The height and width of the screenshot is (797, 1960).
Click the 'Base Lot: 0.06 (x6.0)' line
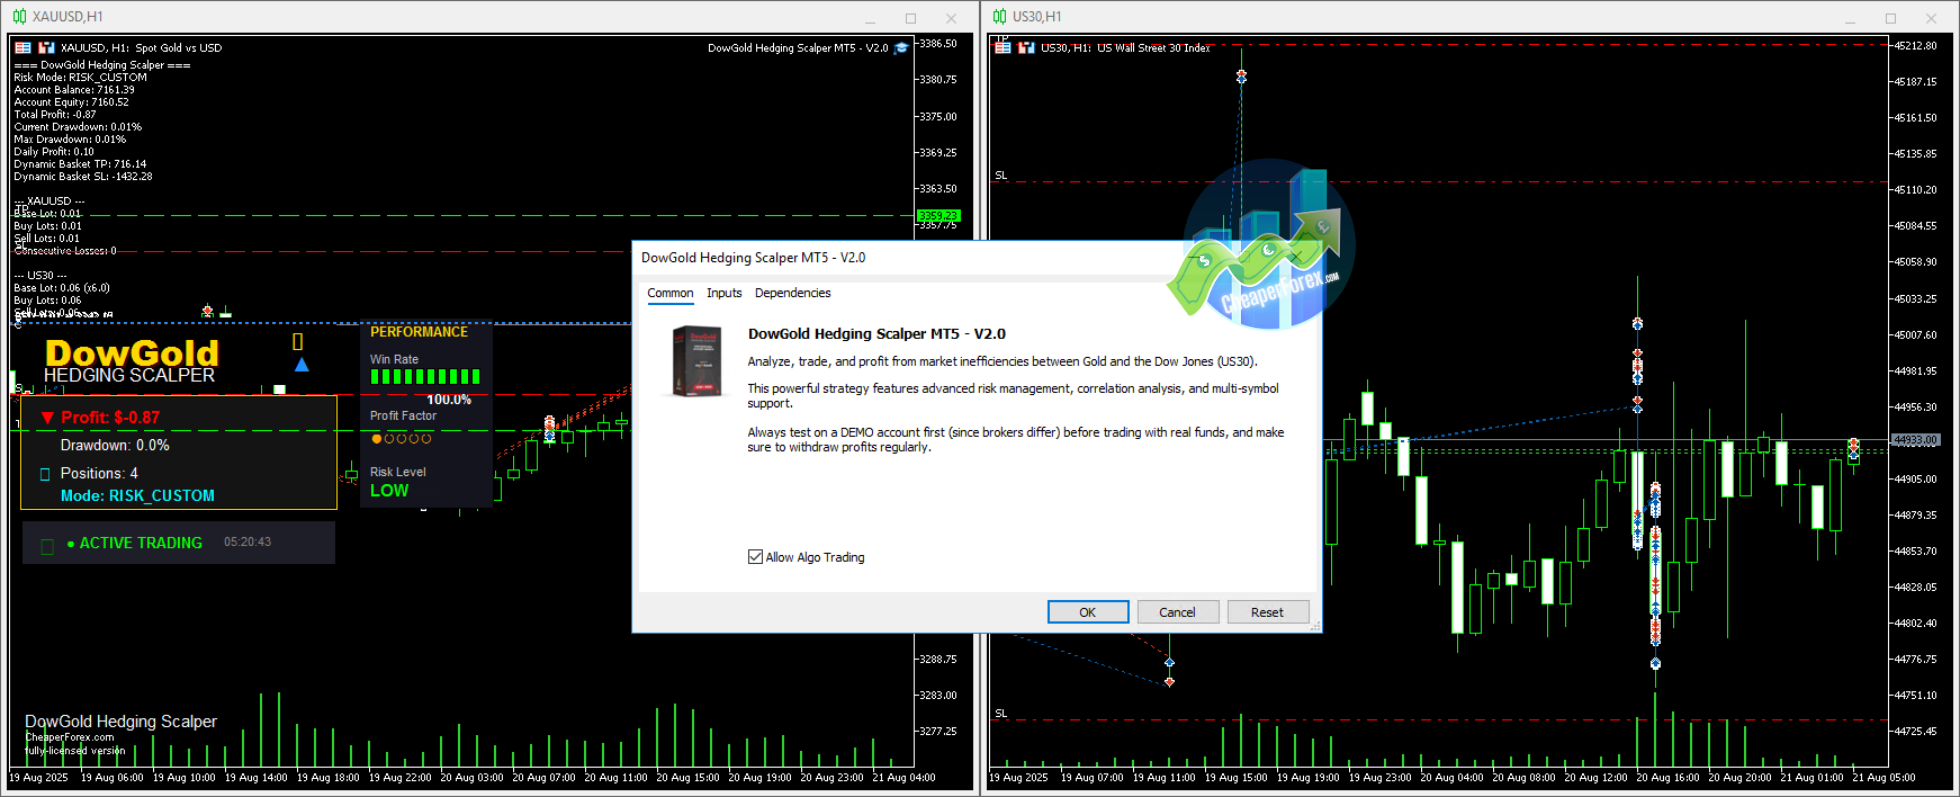(62, 288)
